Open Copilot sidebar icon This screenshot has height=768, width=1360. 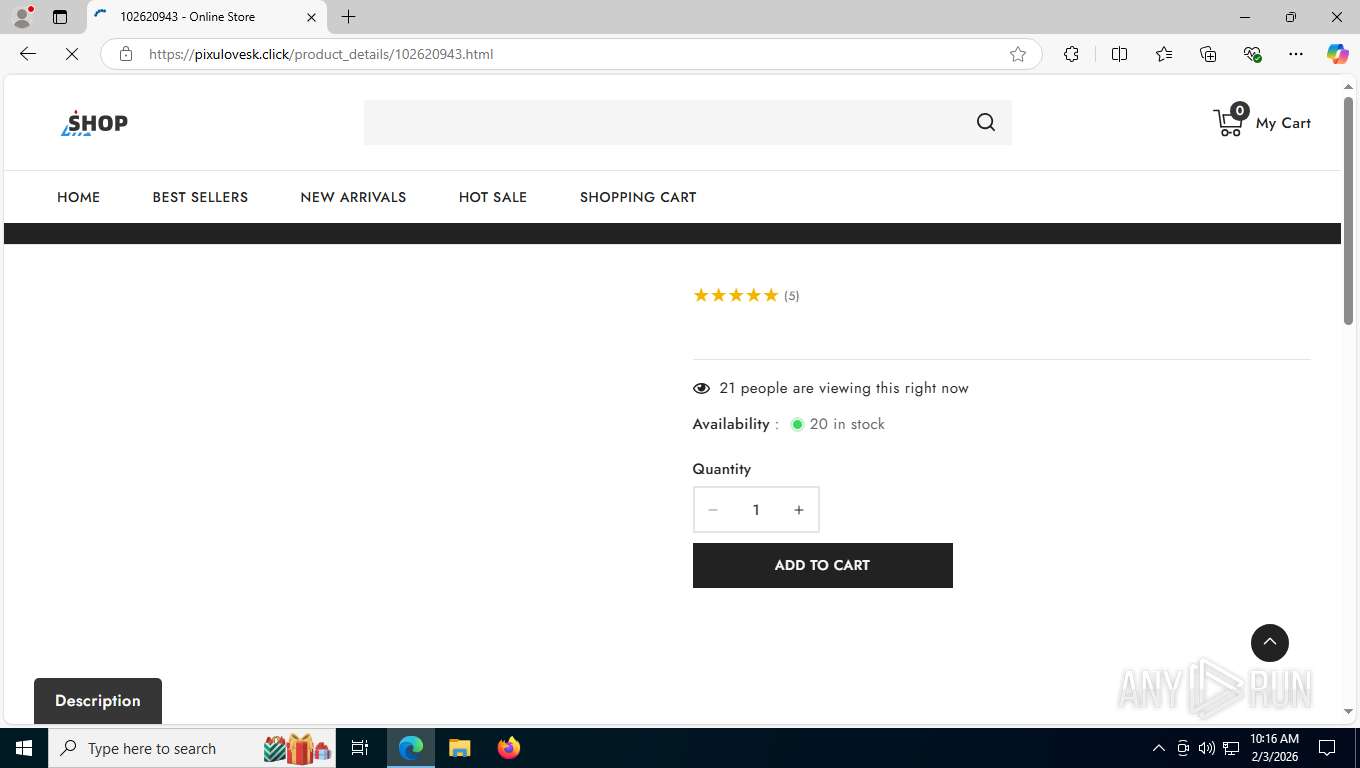1338,54
